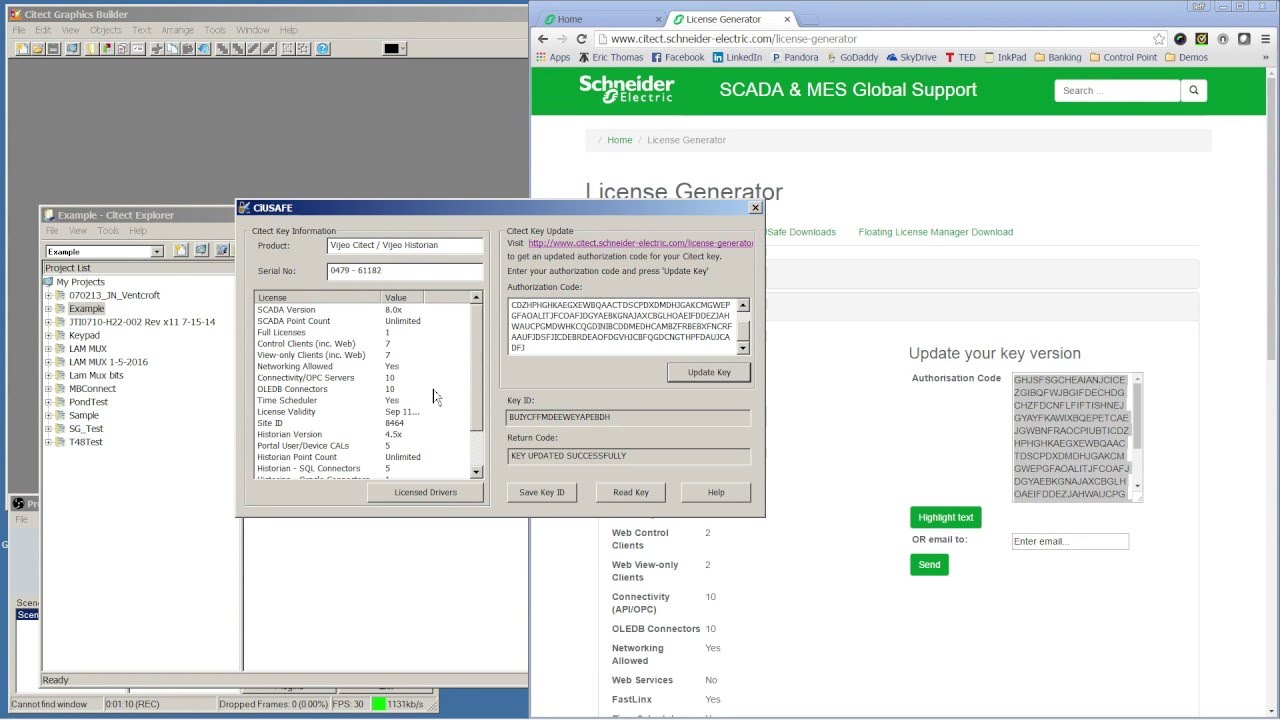Screen dimensions: 1280x720
Task: Click the license list vertical scrollbar
Action: (476, 385)
